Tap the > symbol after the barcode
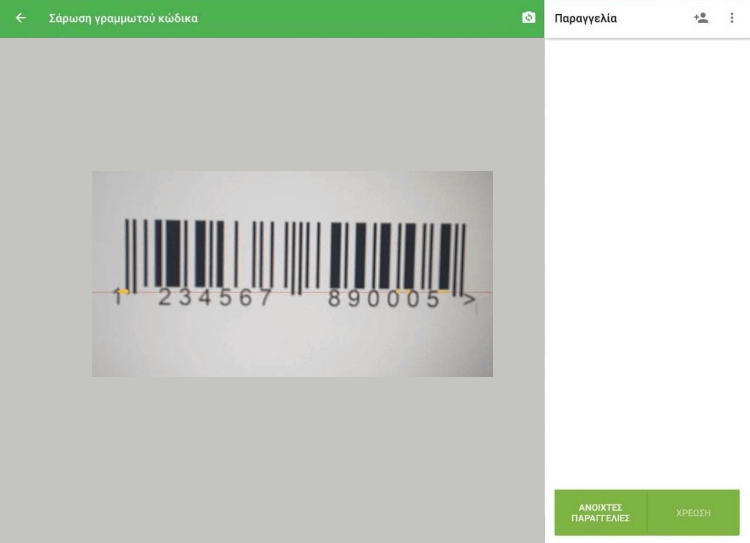 (x=469, y=299)
